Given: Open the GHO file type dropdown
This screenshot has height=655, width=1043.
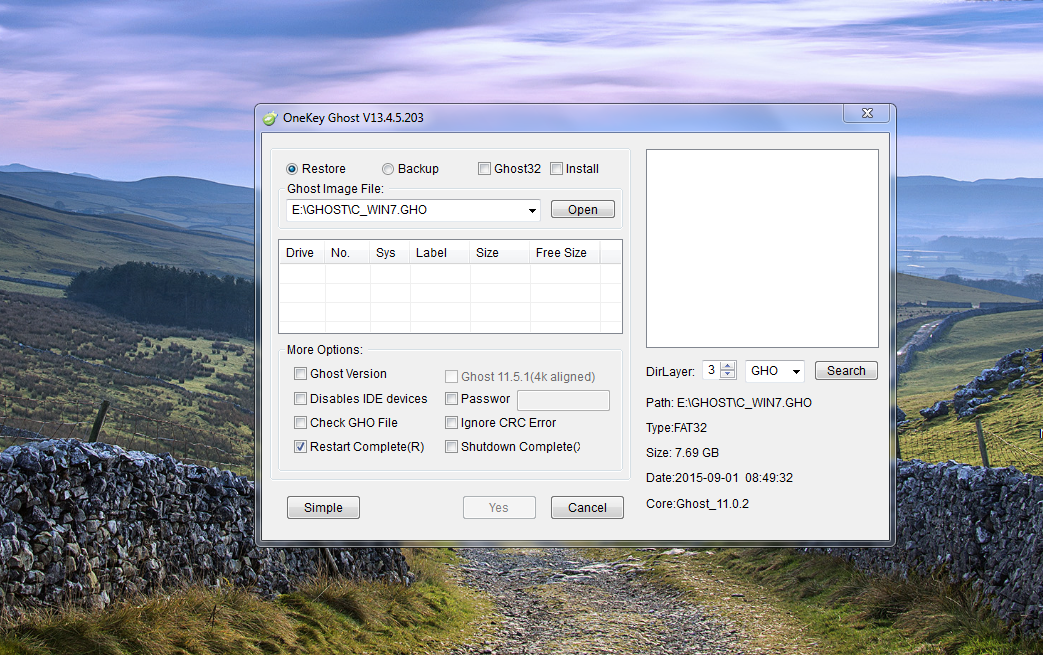Looking at the screenshot, I should pos(775,371).
